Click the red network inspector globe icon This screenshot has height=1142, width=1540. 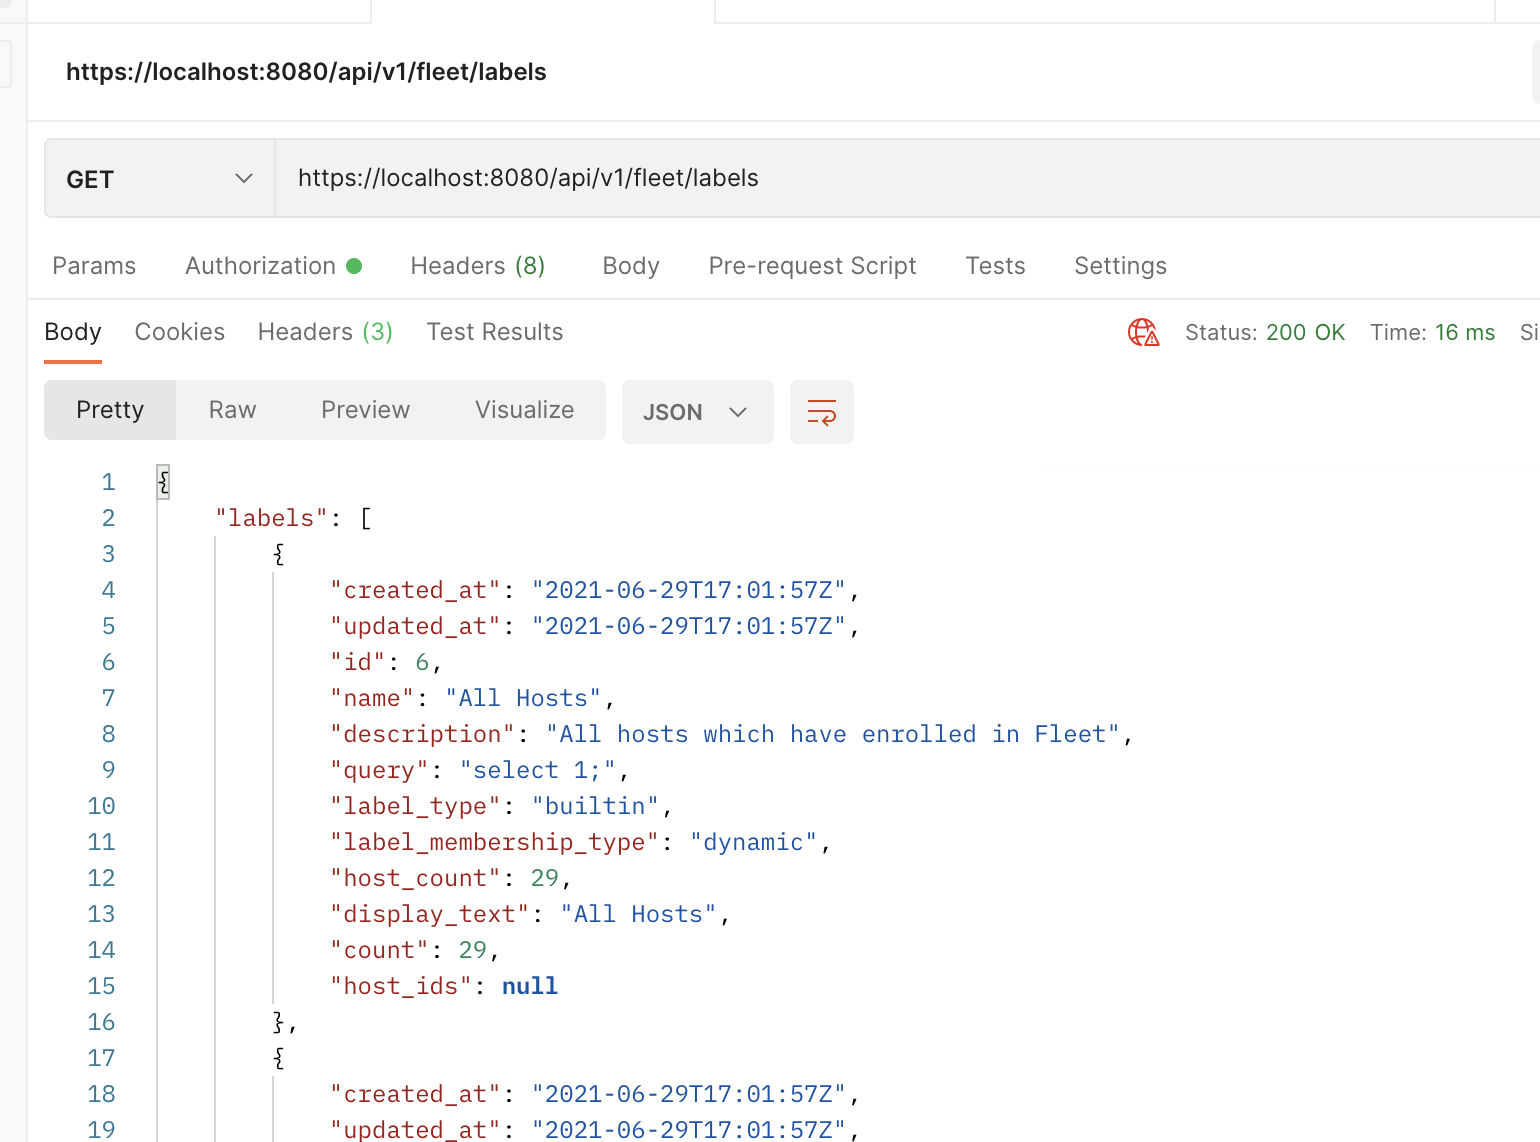coord(1143,332)
